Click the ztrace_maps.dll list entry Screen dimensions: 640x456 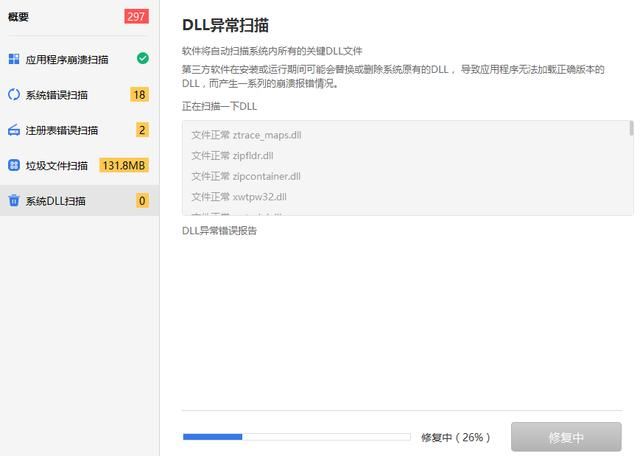[x=247, y=135]
